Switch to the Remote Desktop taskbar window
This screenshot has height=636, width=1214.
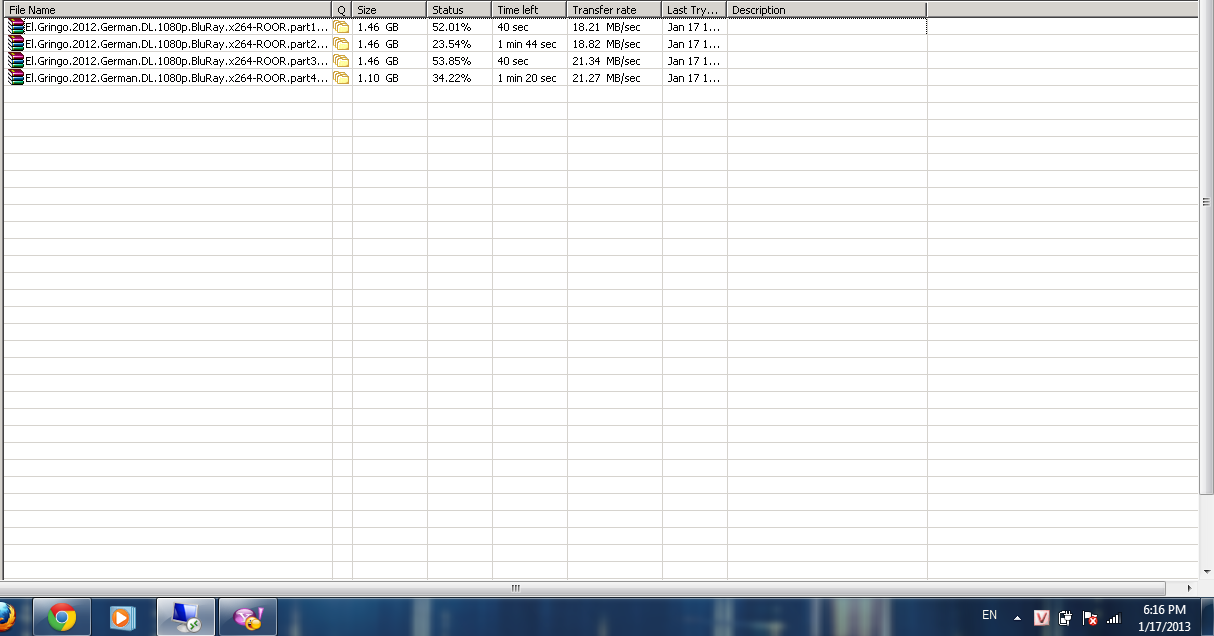(x=186, y=617)
